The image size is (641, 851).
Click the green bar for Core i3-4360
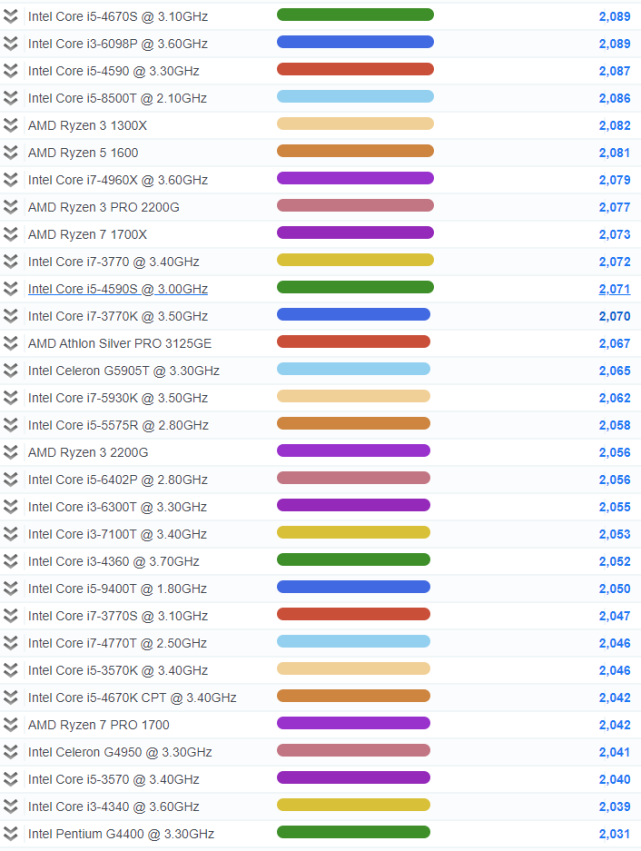(x=353, y=560)
